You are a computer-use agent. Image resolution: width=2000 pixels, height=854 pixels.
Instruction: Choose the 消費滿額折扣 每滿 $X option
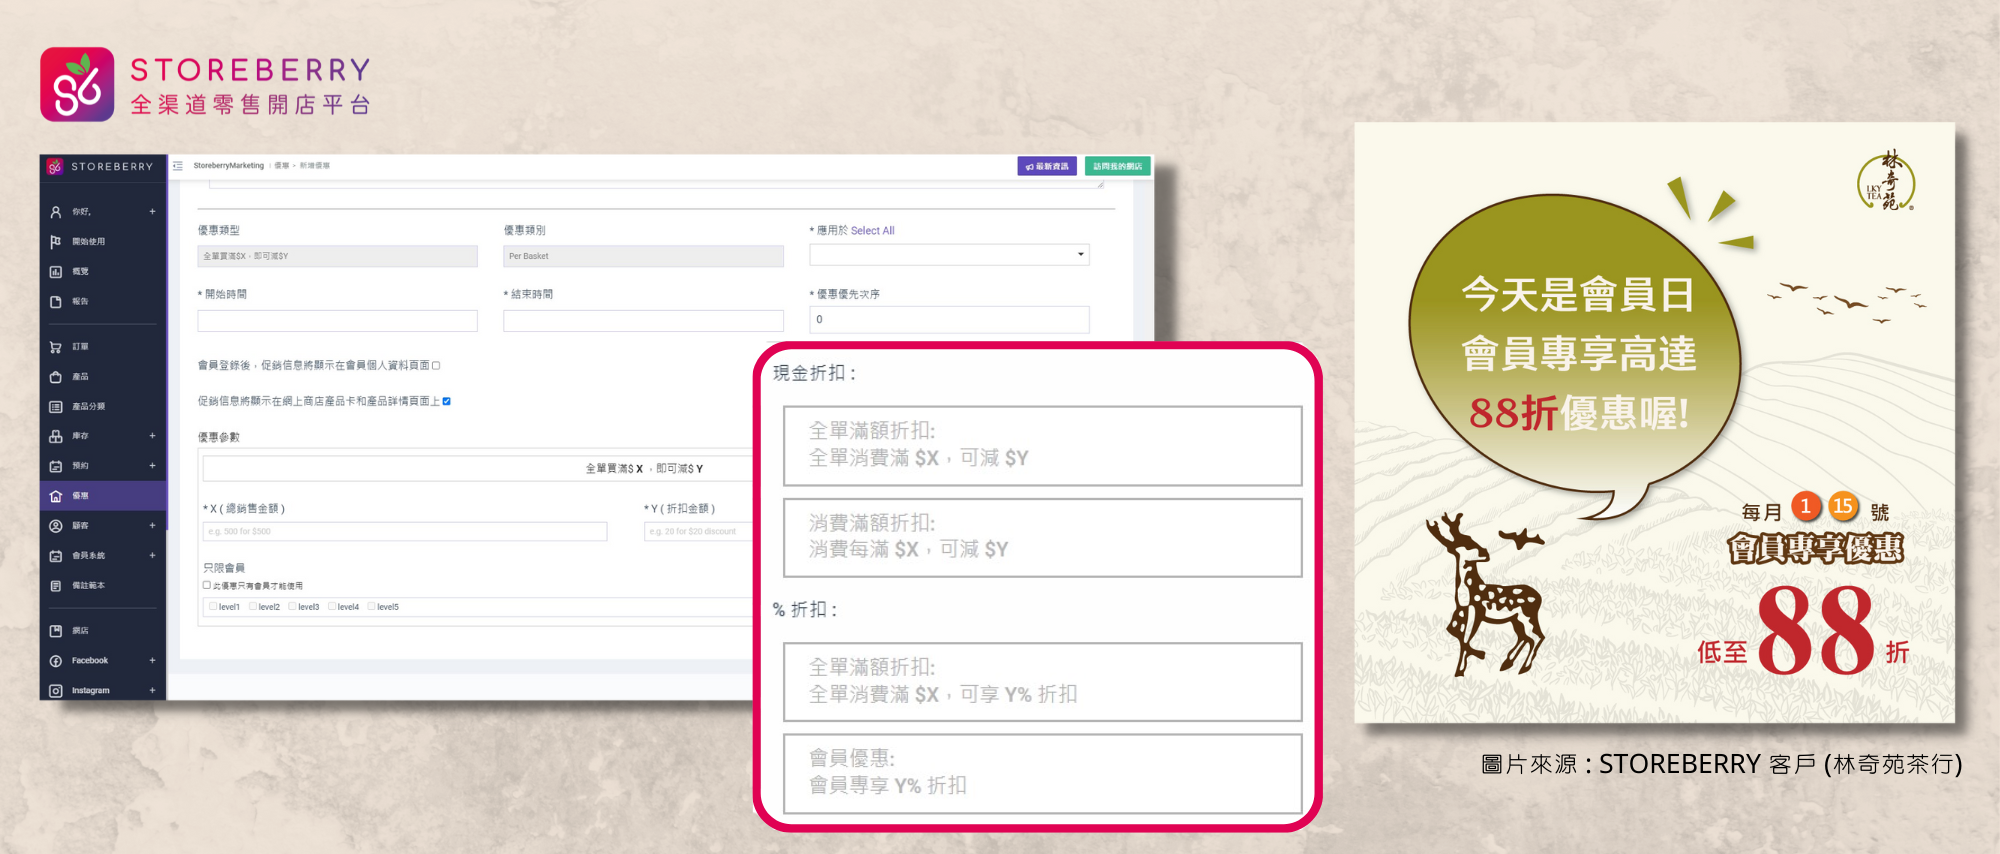[1042, 538]
